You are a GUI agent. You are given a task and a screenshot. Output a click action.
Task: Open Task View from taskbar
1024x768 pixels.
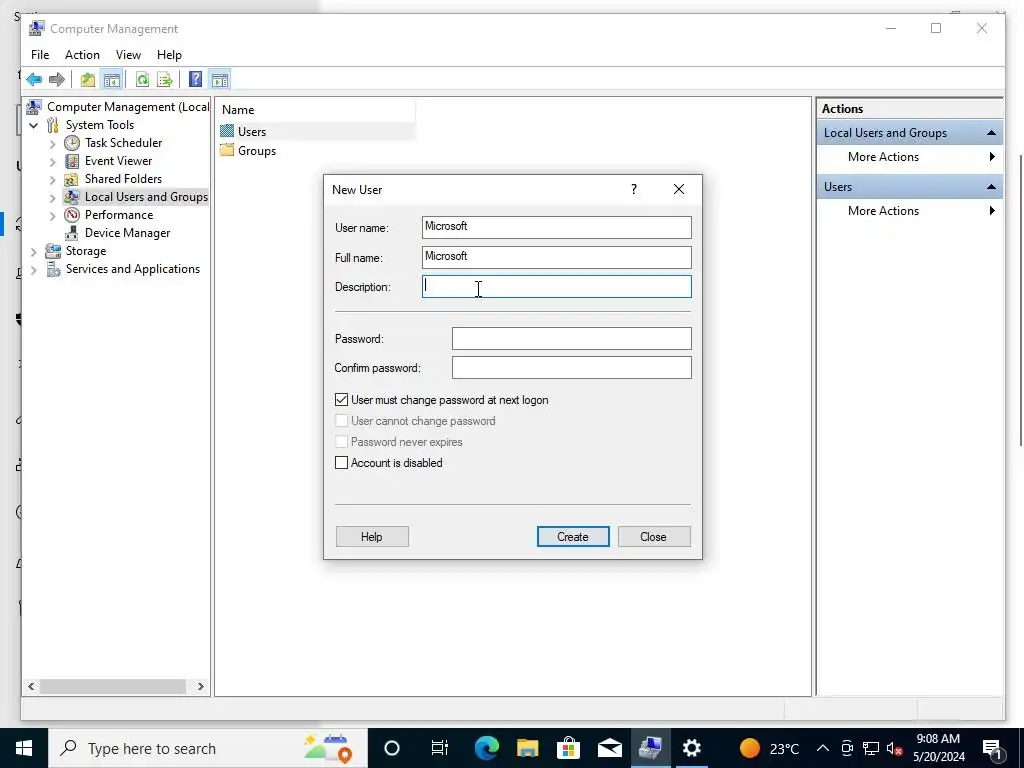point(440,748)
